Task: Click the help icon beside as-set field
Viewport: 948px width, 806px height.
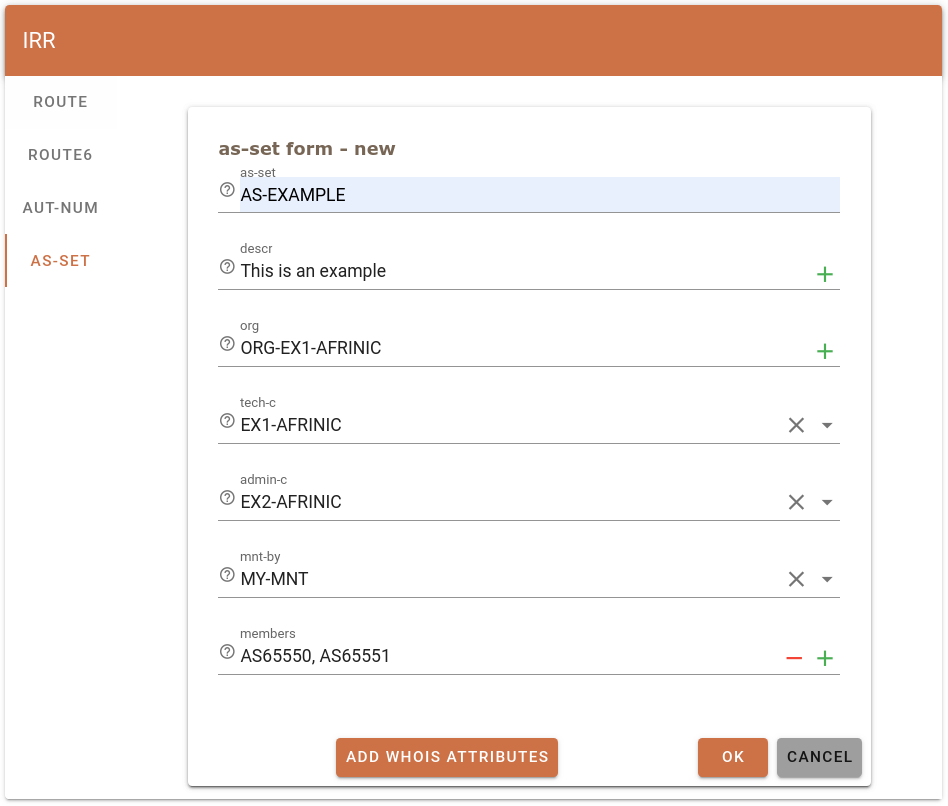Action: point(227,190)
